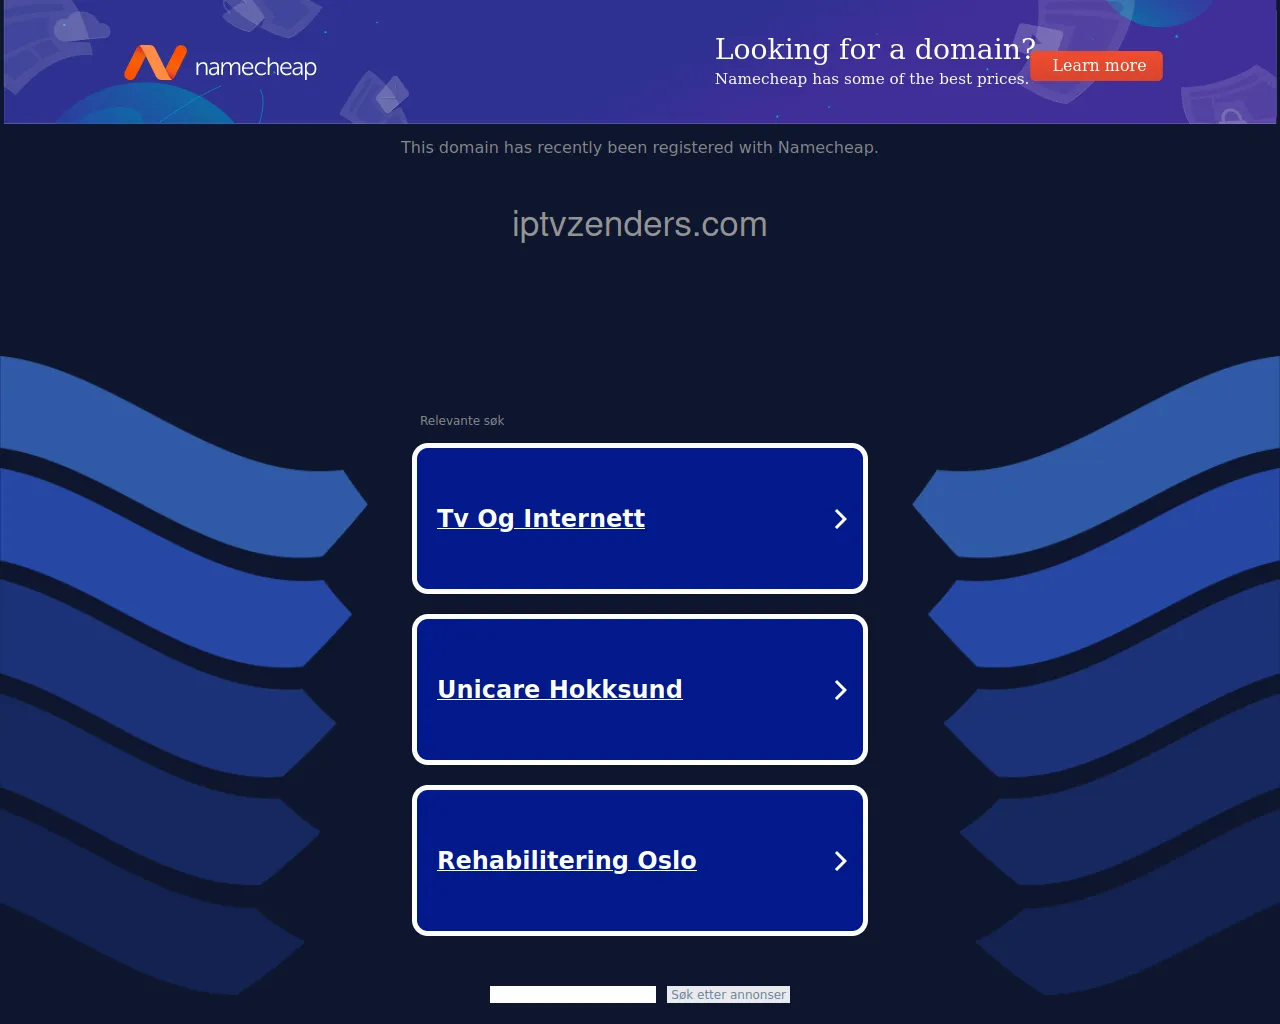1280x1024 pixels.
Task: Click the Søk etter annonser button
Action: tap(728, 994)
